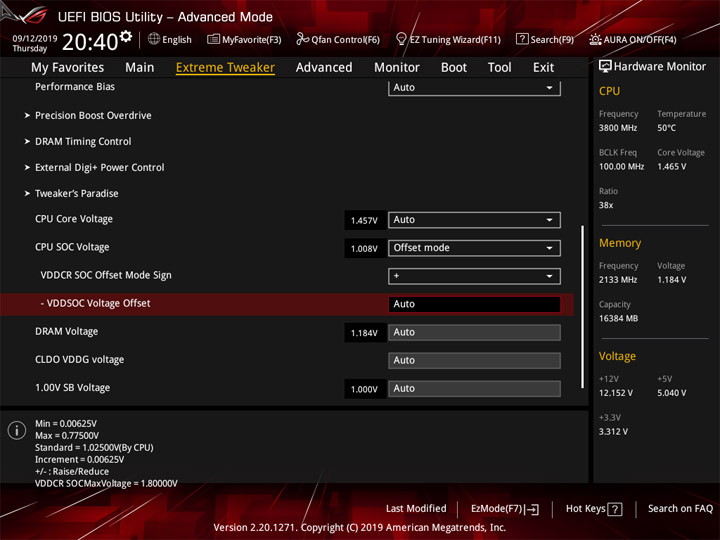Click the 20:40 clock display
The height and width of the screenshot is (540, 720).
90,42
